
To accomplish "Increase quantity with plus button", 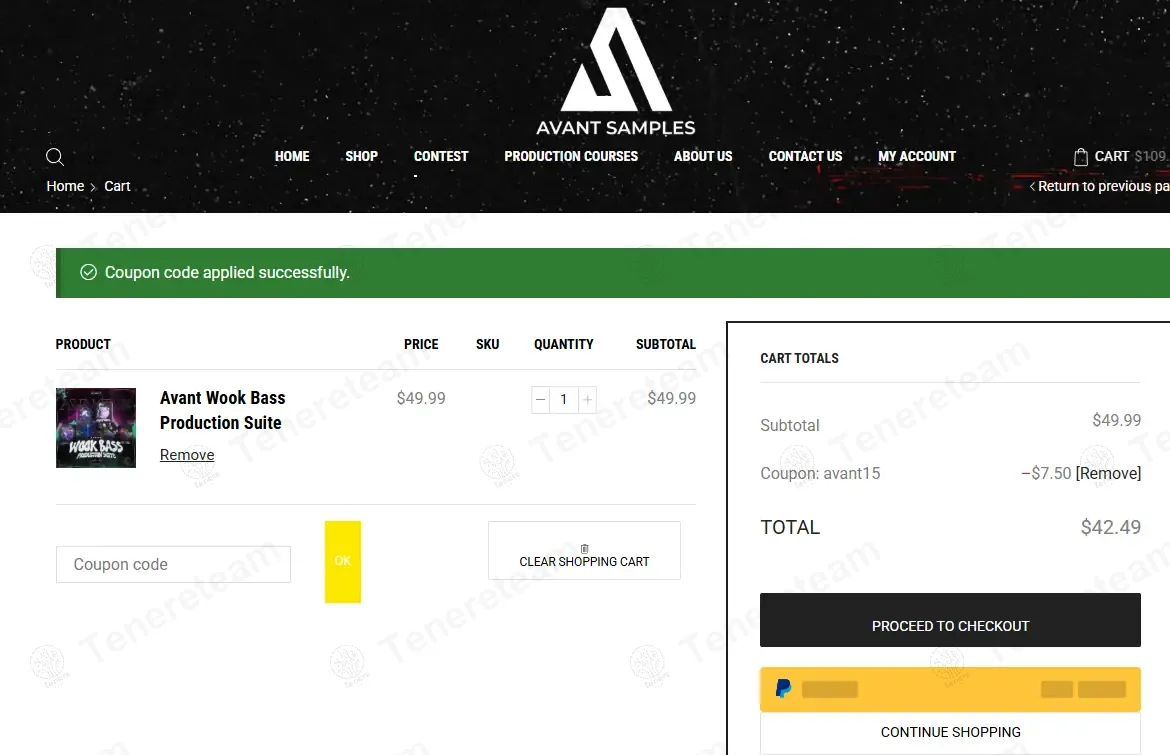I will [587, 400].
